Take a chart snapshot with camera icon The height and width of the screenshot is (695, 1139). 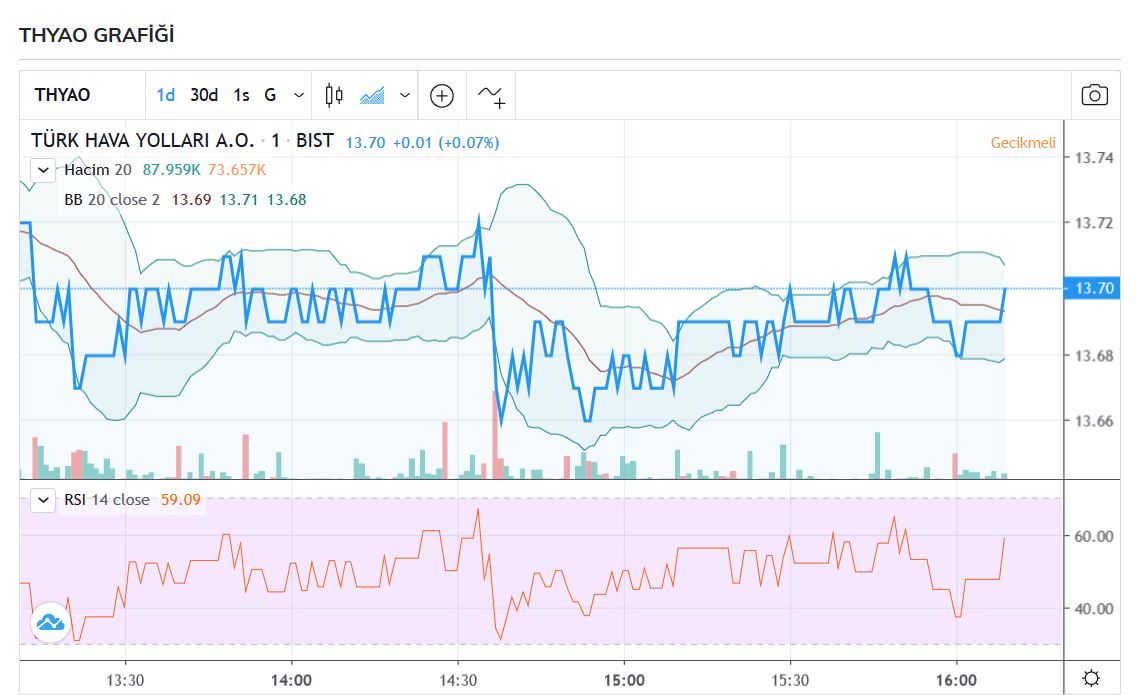[x=1095, y=95]
